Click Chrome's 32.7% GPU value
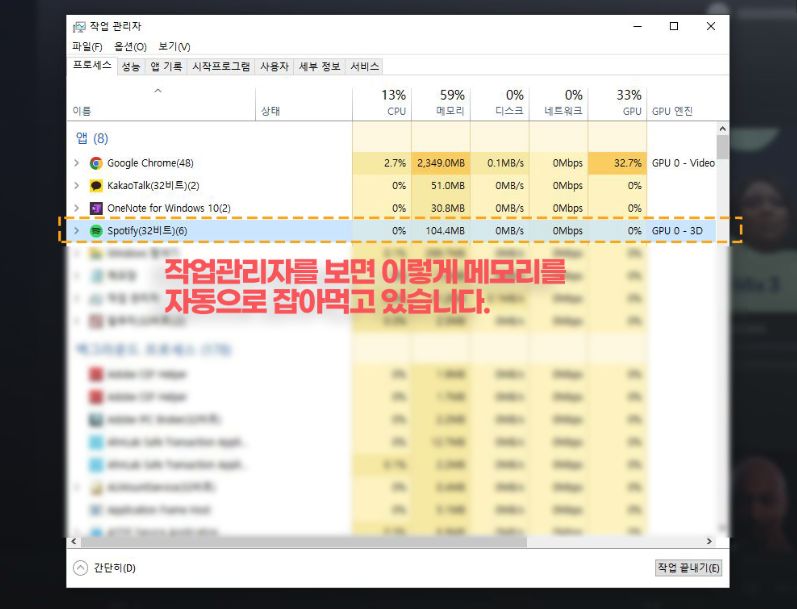The width and height of the screenshot is (797, 609). point(618,163)
